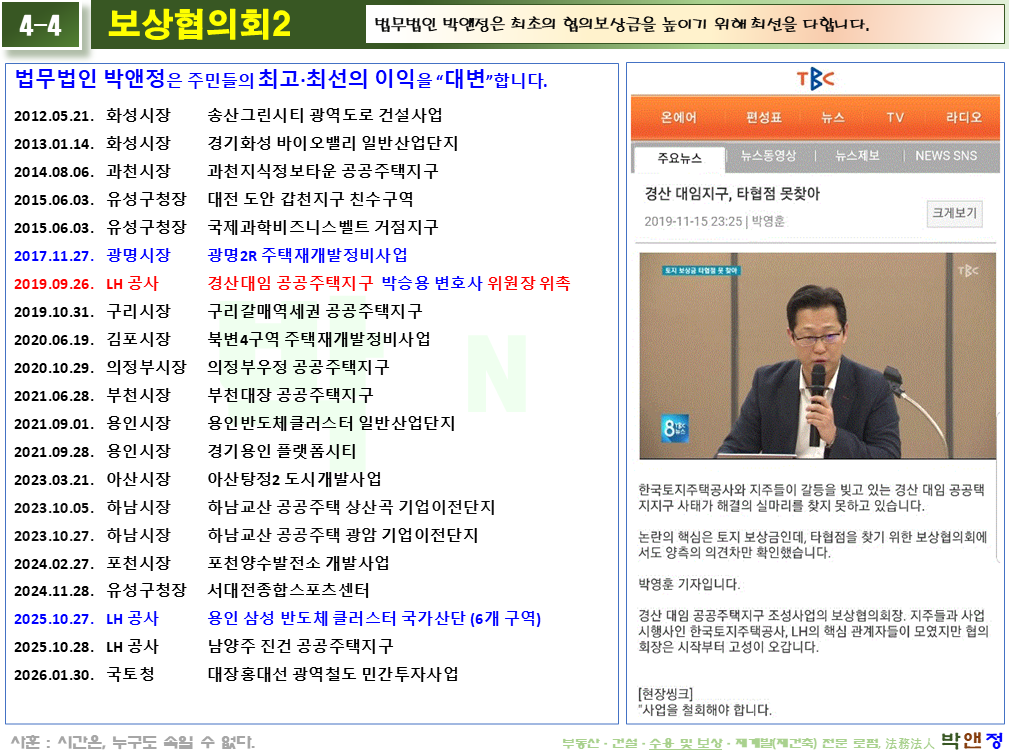The image size is (1009, 756).
Task: Open the 편성표 menu
Action: (x=764, y=117)
